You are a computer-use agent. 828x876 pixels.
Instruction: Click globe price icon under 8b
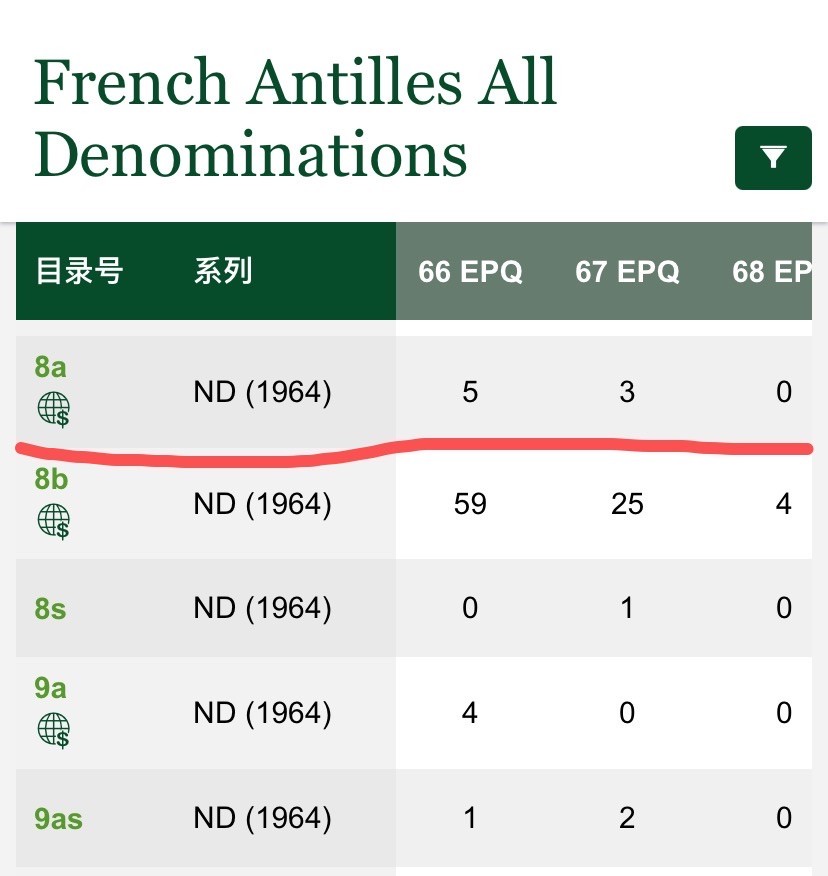[x=54, y=521]
